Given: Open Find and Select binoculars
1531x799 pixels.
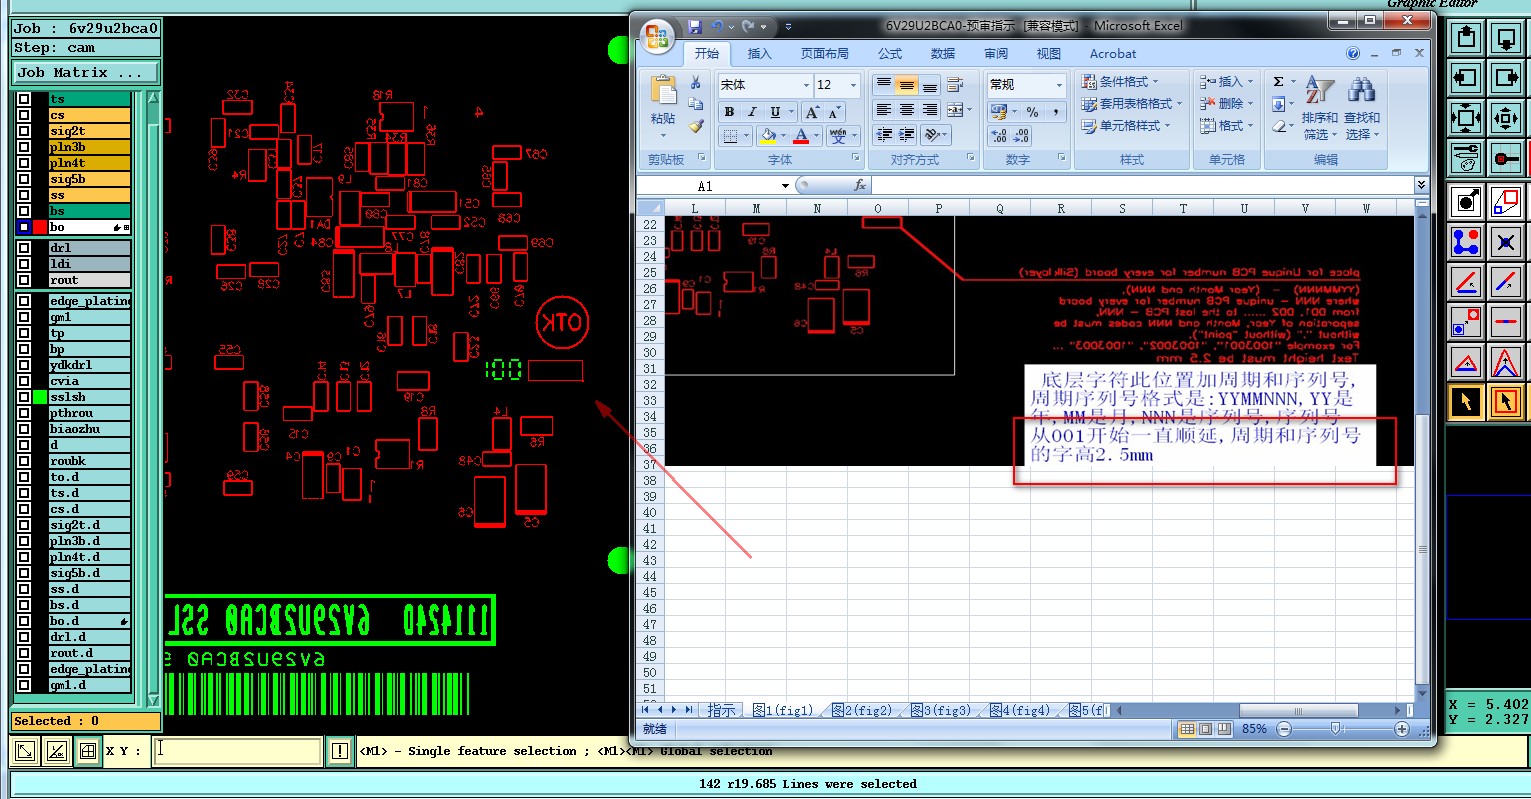Looking at the screenshot, I should [1361, 92].
